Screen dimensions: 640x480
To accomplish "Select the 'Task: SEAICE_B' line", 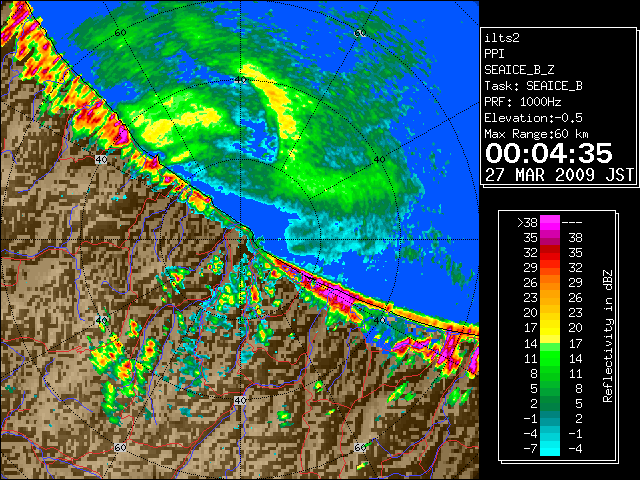I will tap(533, 86).
